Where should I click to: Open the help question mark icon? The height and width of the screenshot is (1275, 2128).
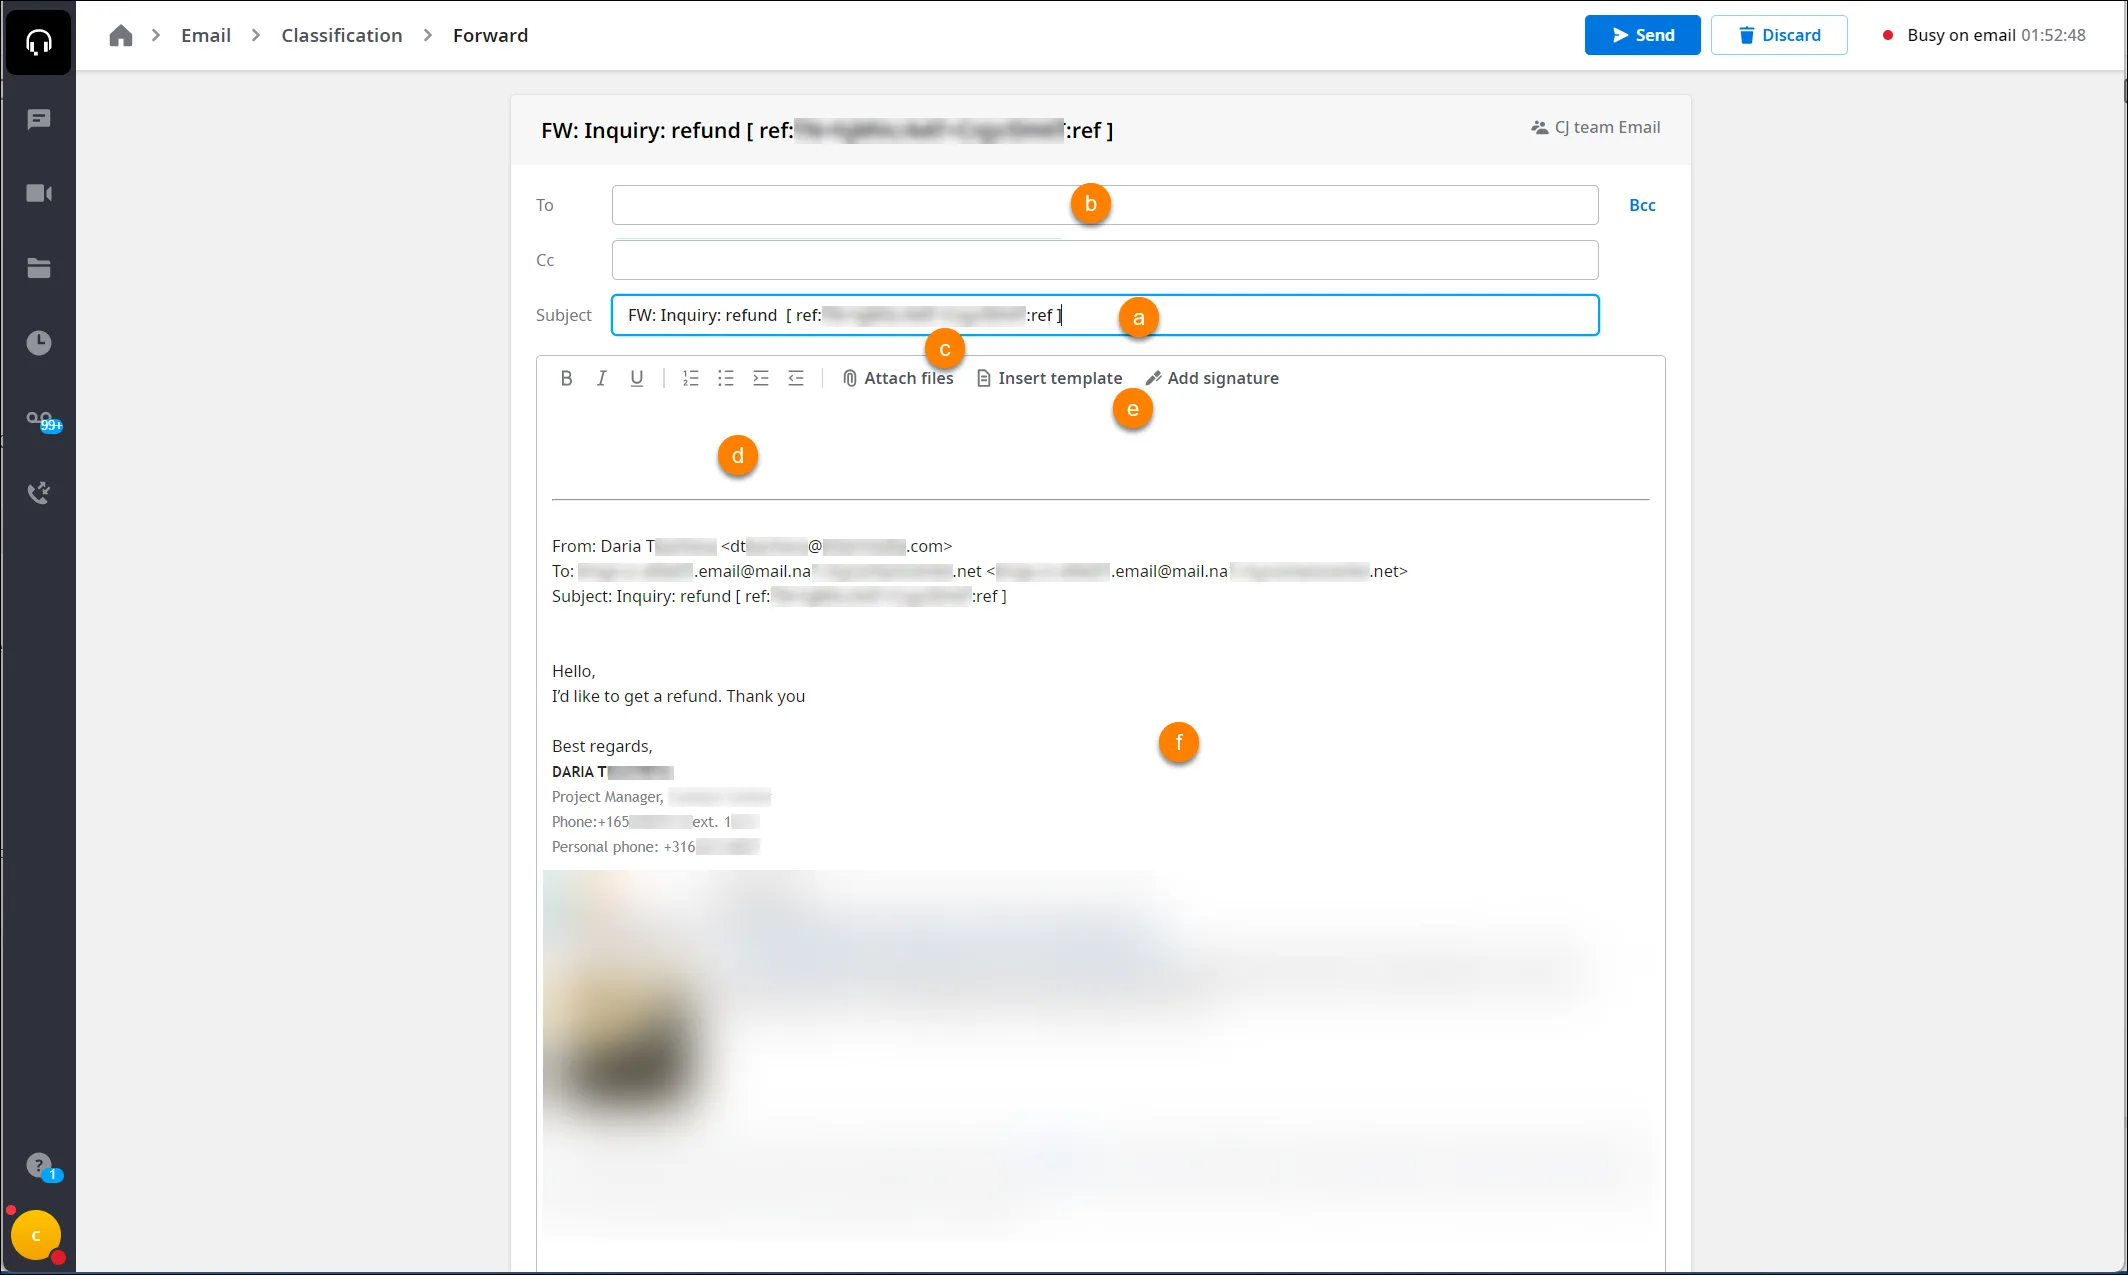tap(40, 1166)
